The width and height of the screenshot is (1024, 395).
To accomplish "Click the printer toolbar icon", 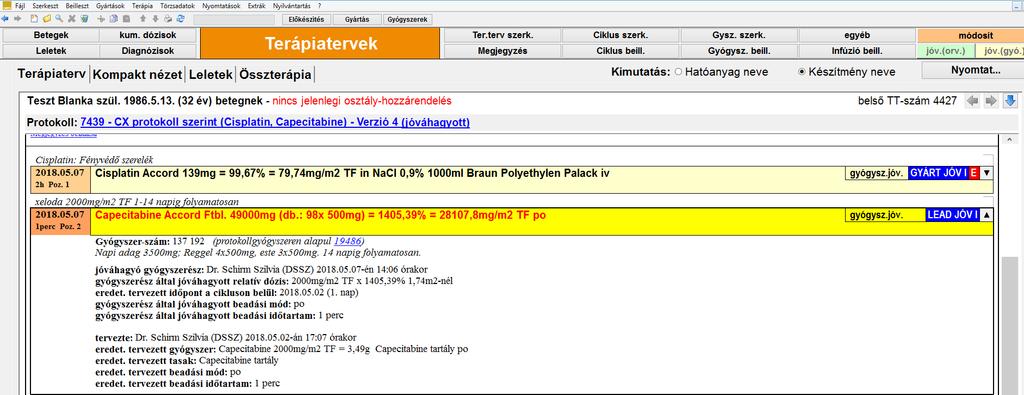I will pos(168,19).
